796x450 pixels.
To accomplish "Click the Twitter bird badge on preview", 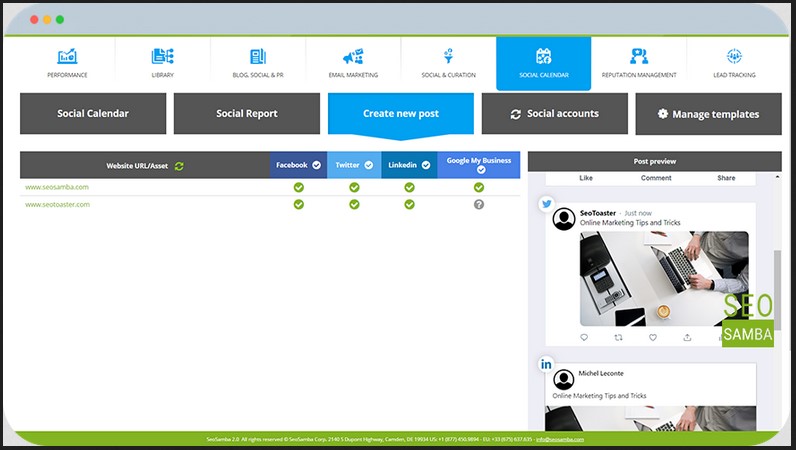I will 546,204.
